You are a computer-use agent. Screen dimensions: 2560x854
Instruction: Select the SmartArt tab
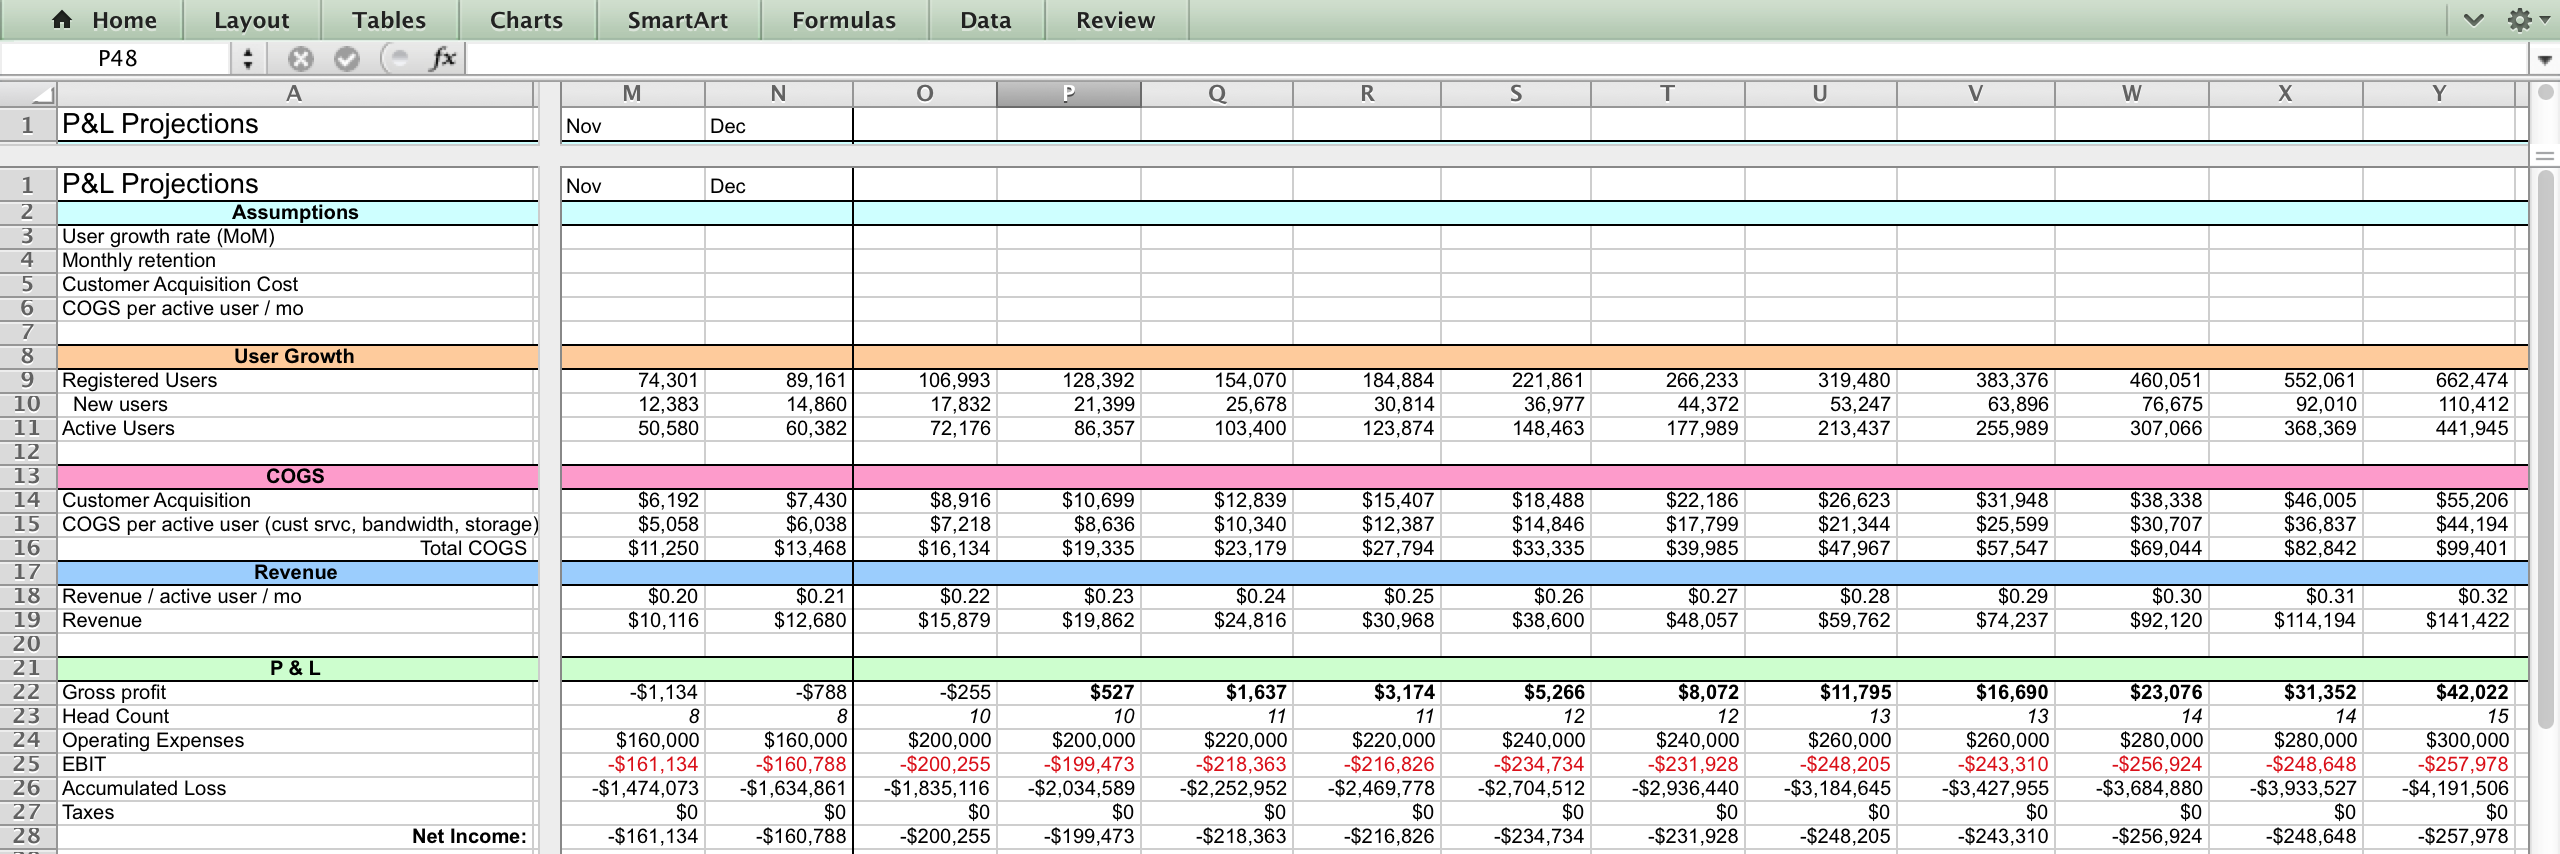tap(677, 20)
